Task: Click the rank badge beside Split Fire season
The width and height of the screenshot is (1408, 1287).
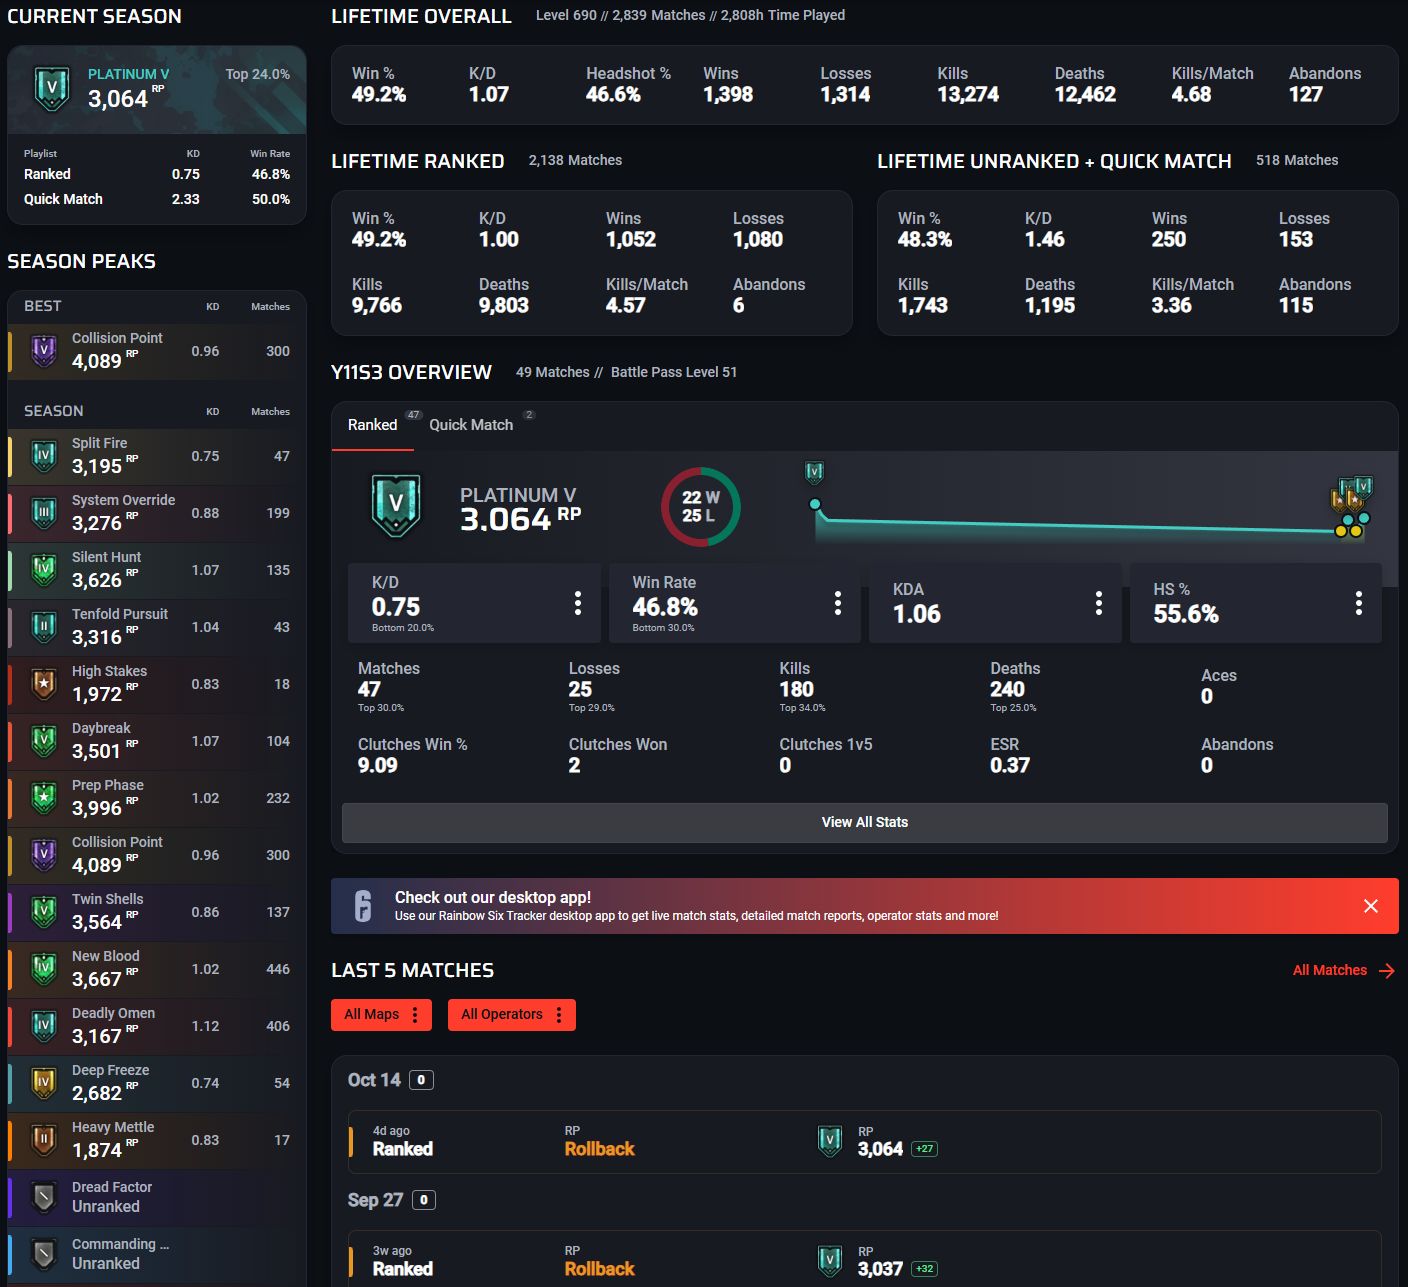Action: click(x=44, y=456)
